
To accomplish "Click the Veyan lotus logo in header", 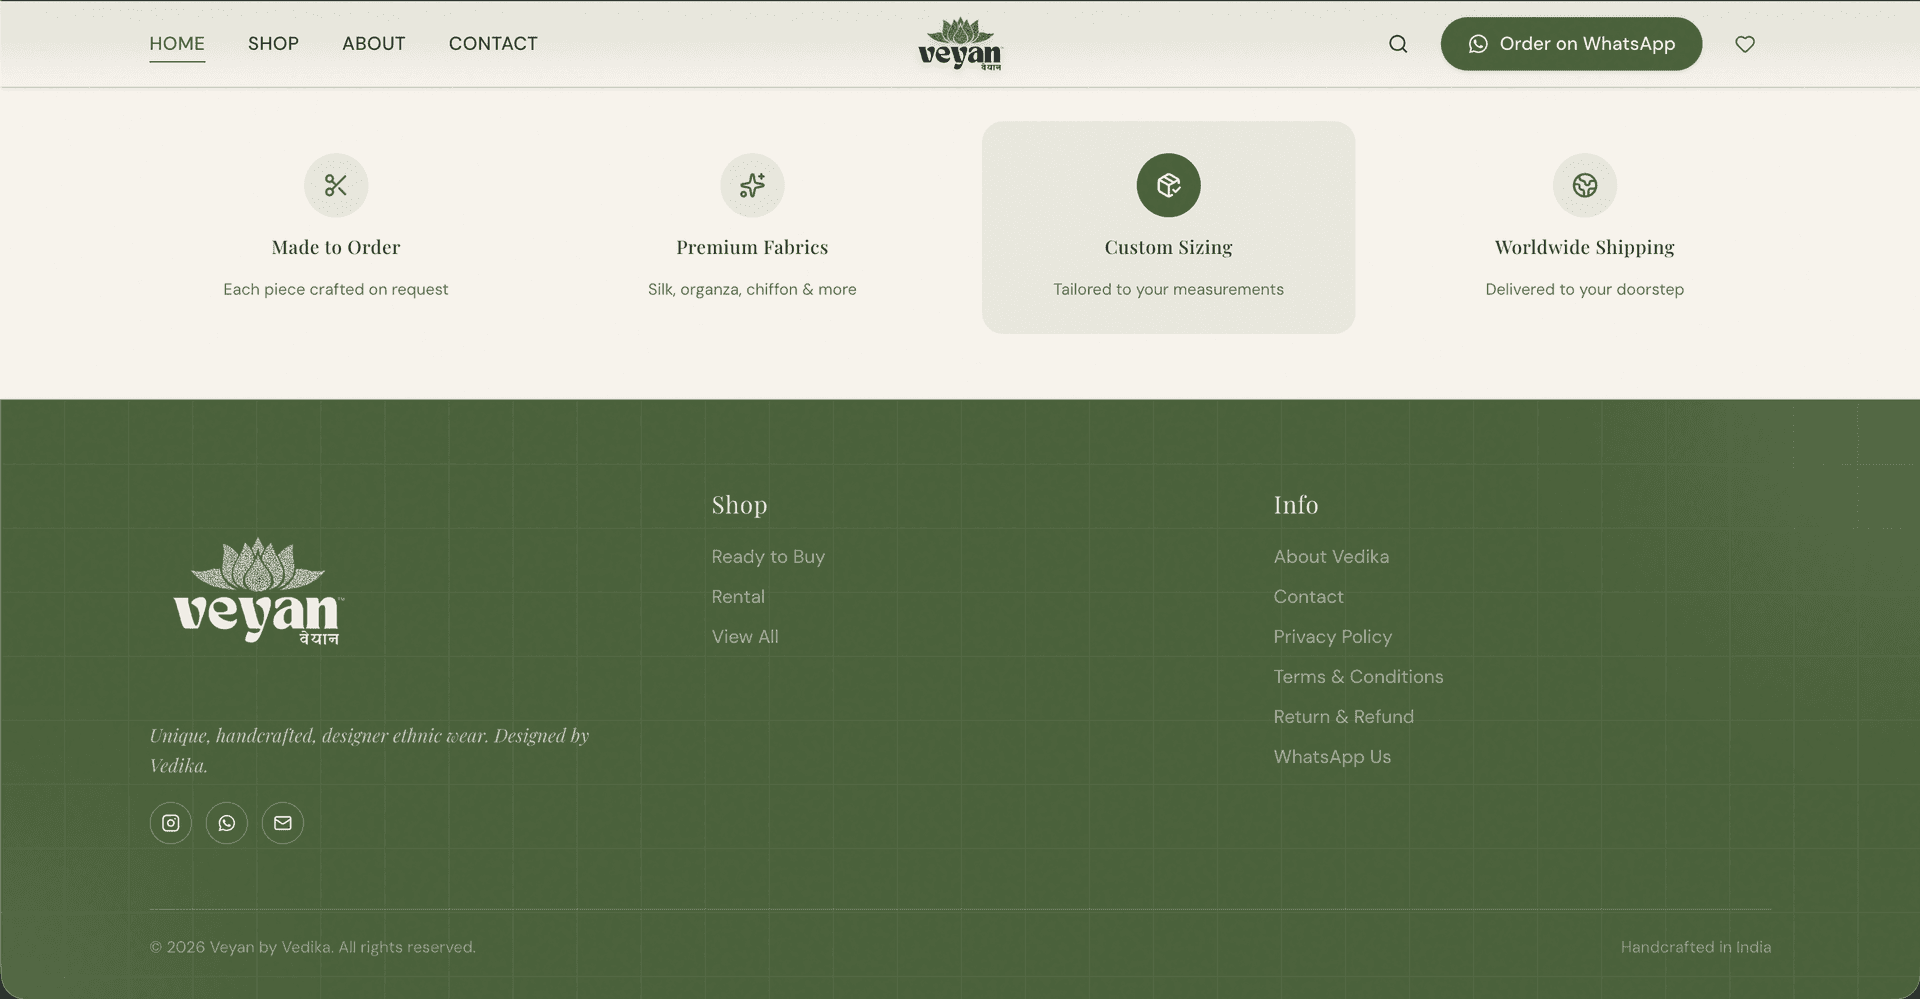I will (x=960, y=44).
